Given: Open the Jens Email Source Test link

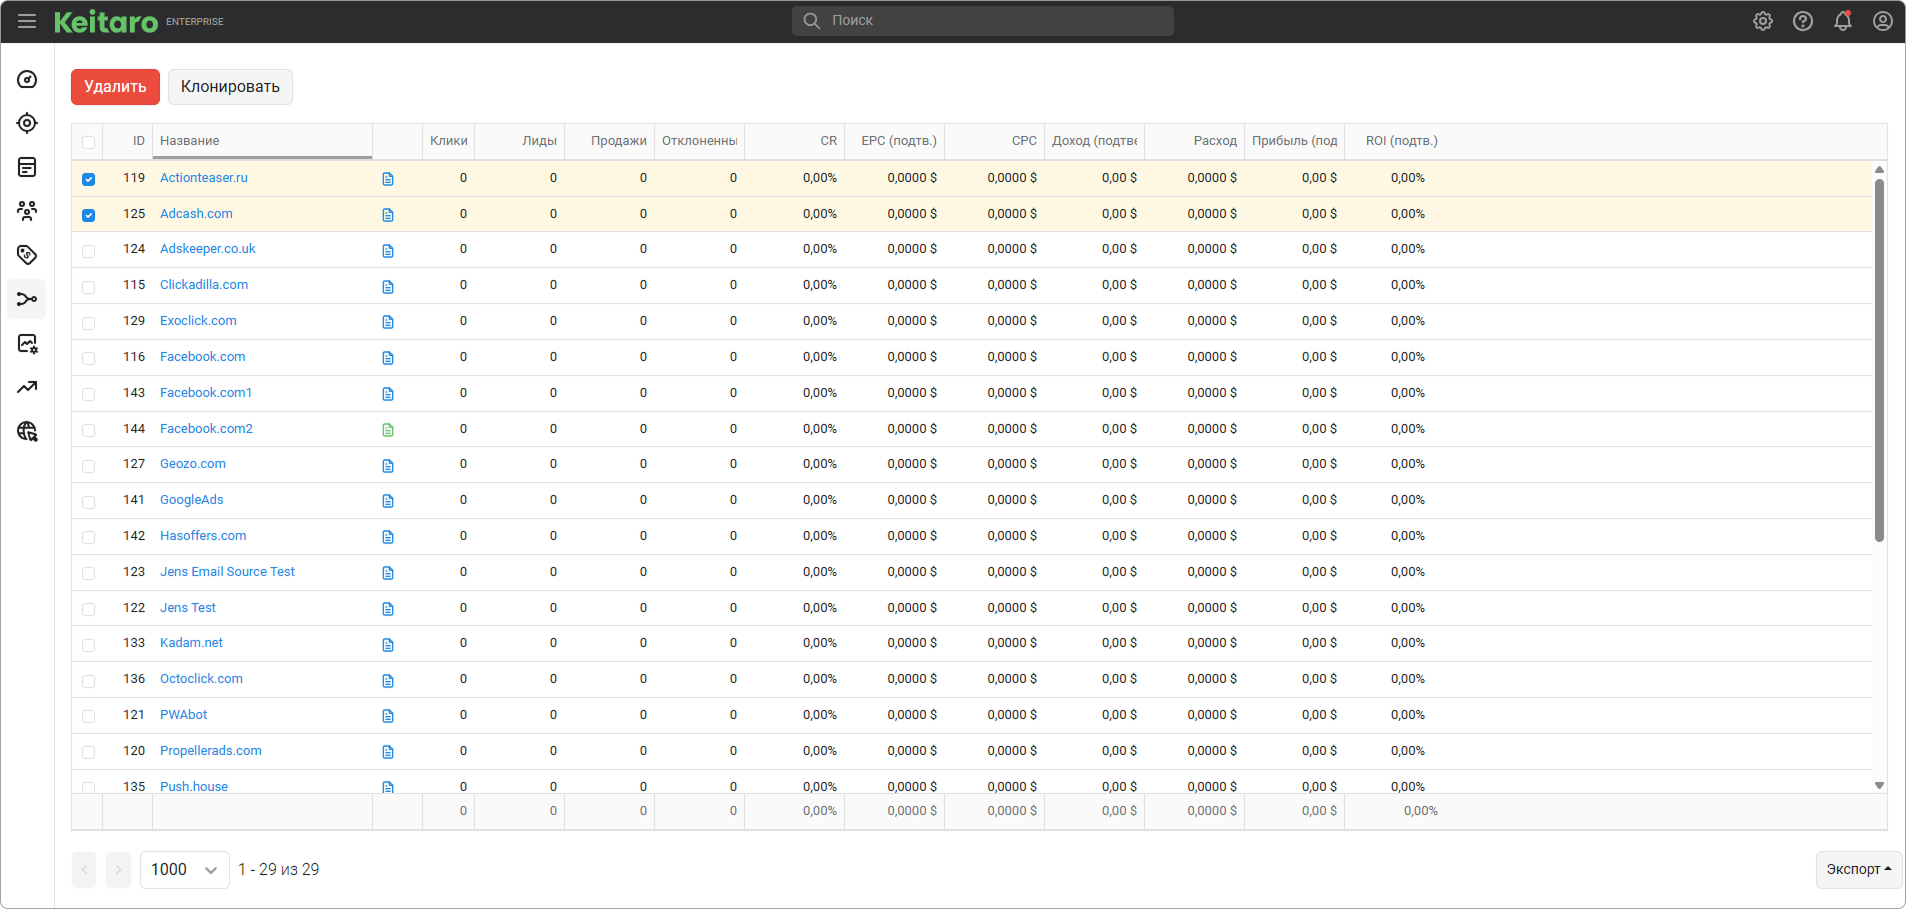Looking at the screenshot, I should coord(227,572).
